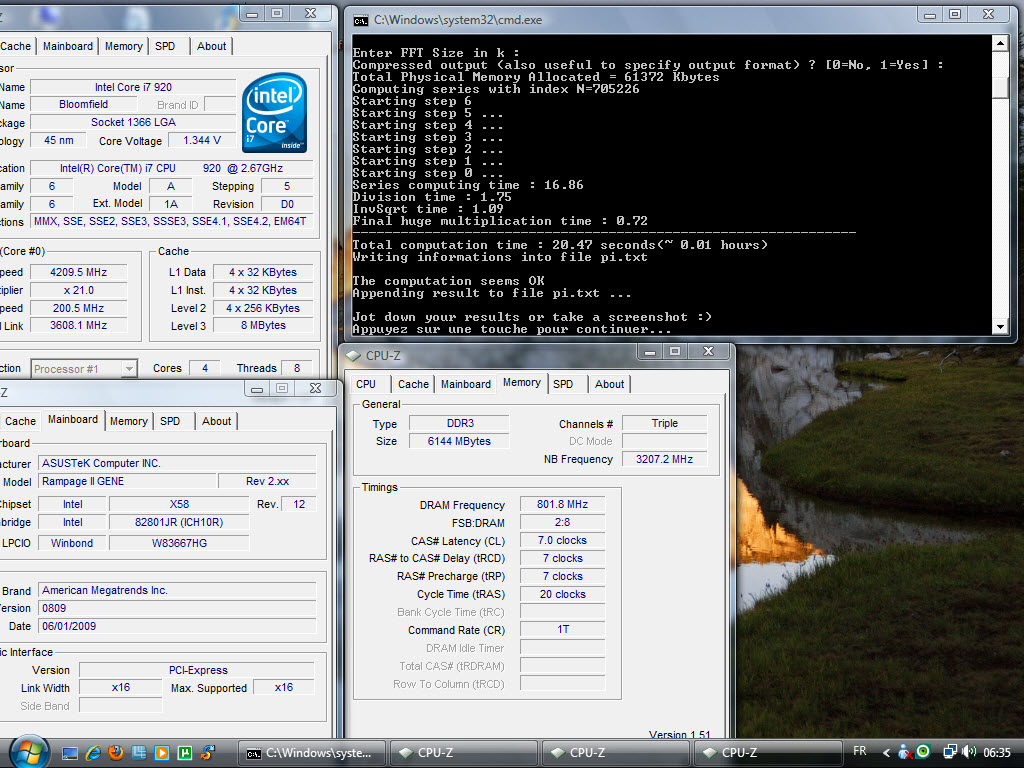
Task: Open the orange S quick launch icon
Action: (x=208, y=753)
